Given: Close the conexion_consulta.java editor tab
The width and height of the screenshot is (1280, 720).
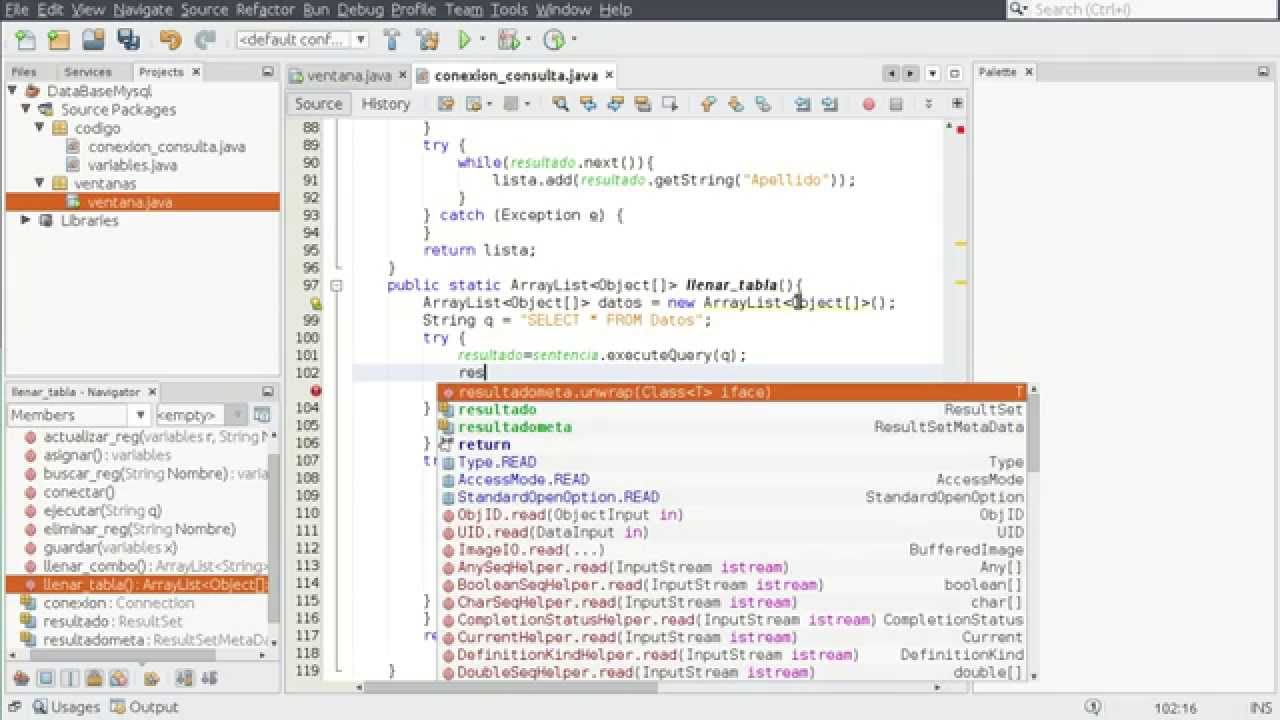Looking at the screenshot, I should (608, 75).
